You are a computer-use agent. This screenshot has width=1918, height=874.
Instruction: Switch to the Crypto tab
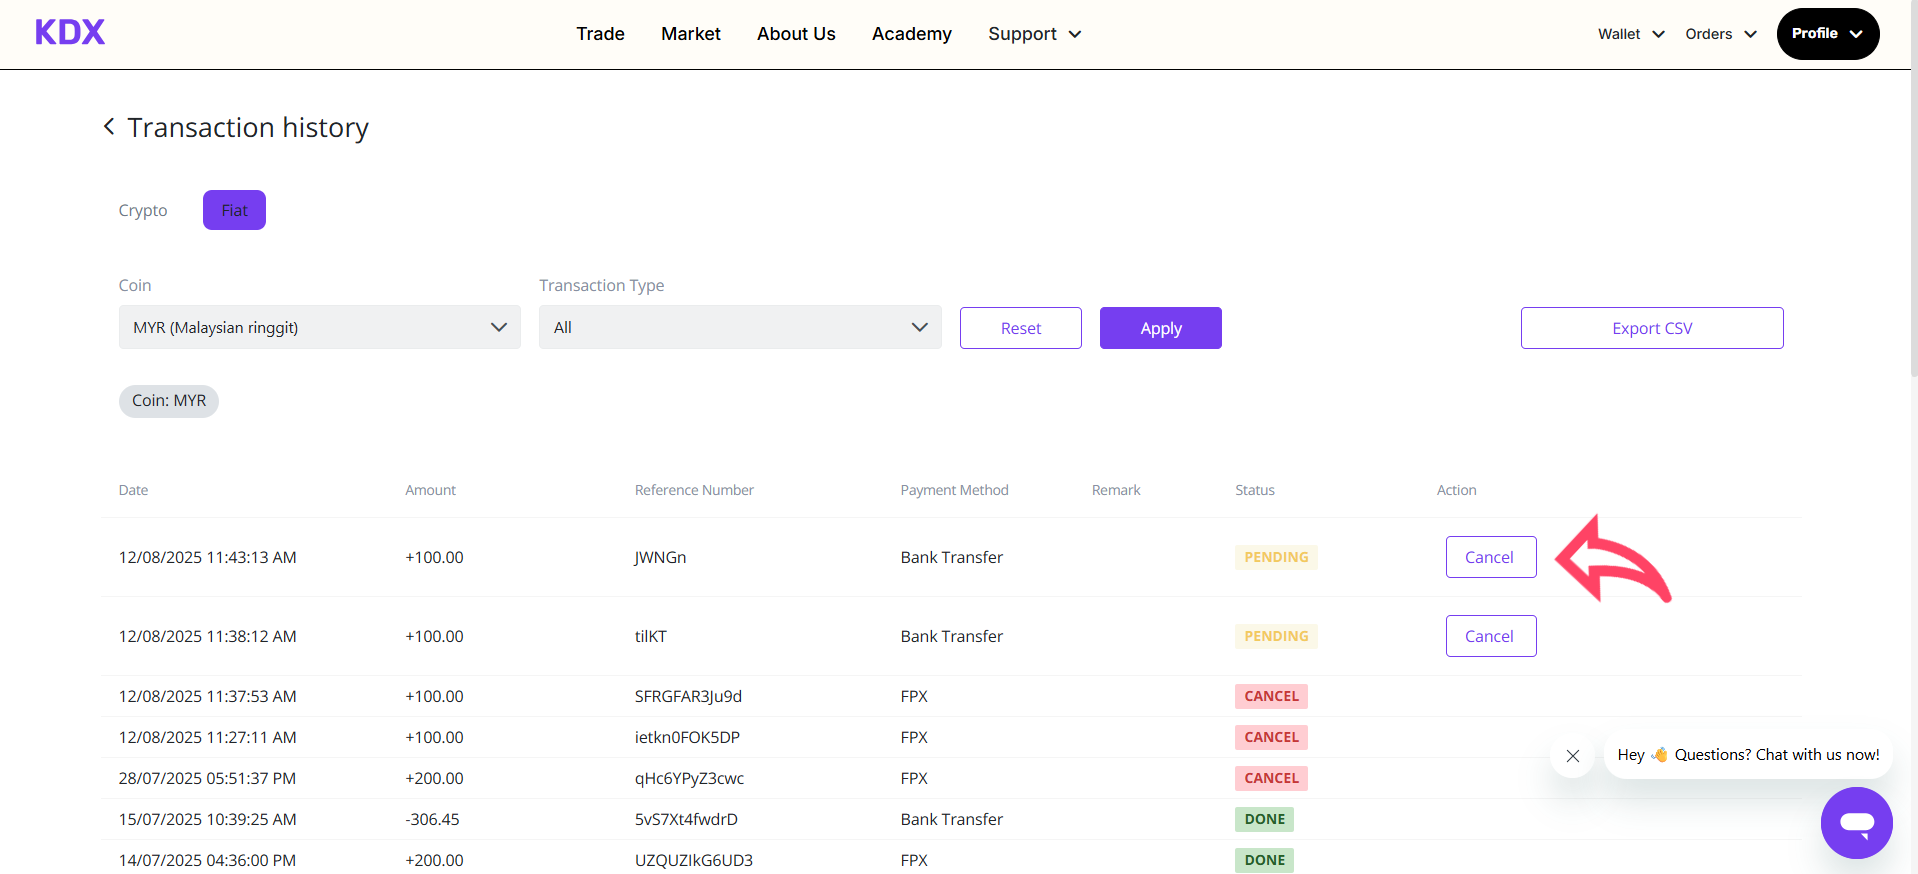[143, 210]
